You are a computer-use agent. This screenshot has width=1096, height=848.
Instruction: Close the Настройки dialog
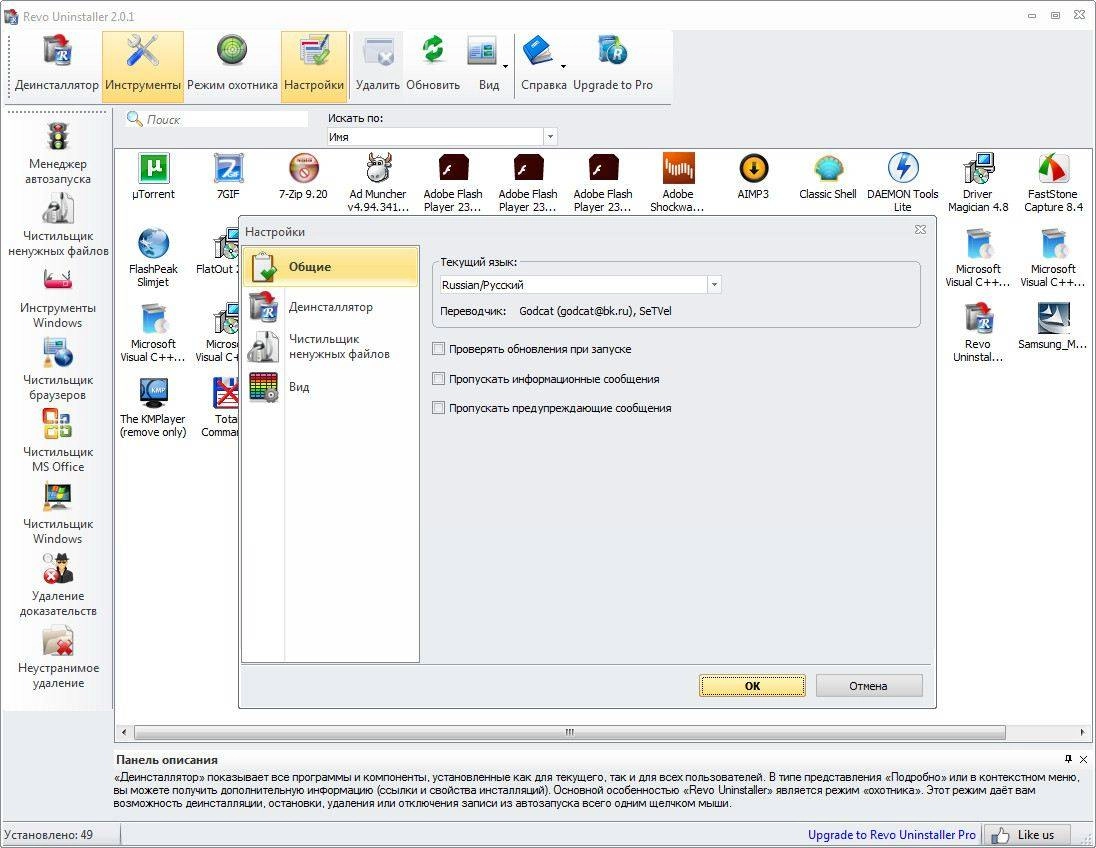tap(921, 229)
